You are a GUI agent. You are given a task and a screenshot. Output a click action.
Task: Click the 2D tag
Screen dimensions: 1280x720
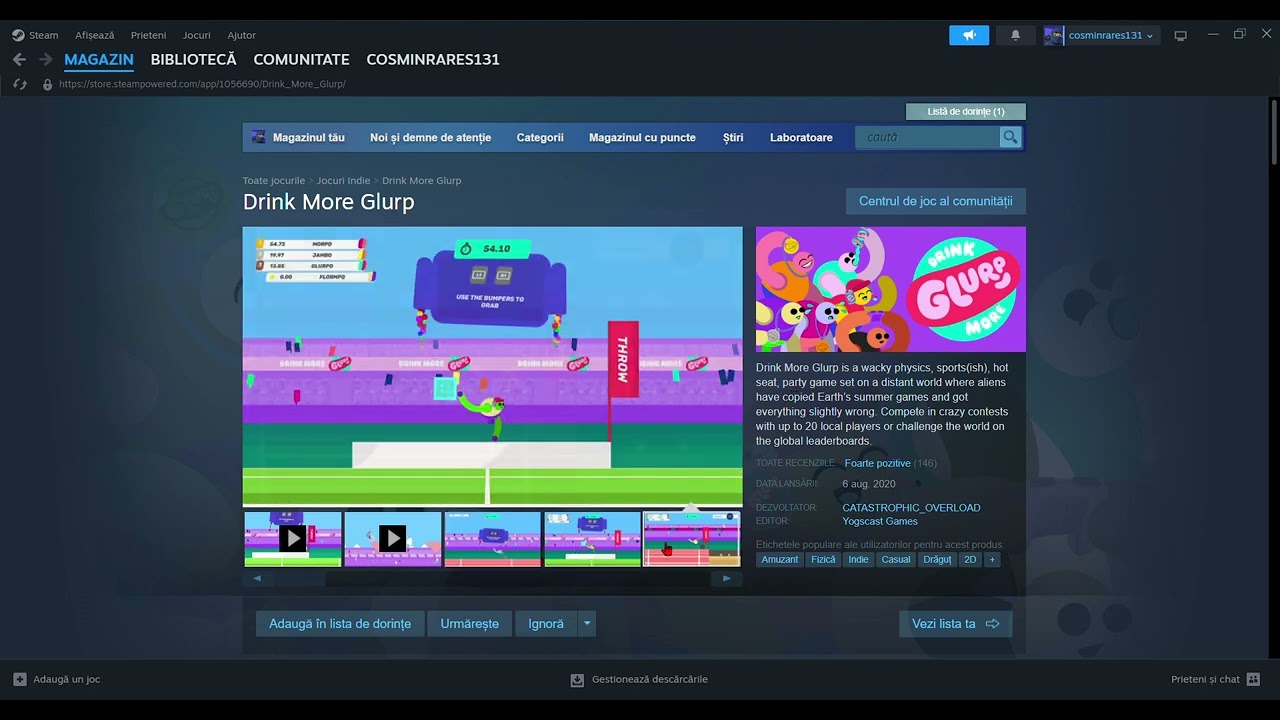pyautogui.click(x=970, y=559)
